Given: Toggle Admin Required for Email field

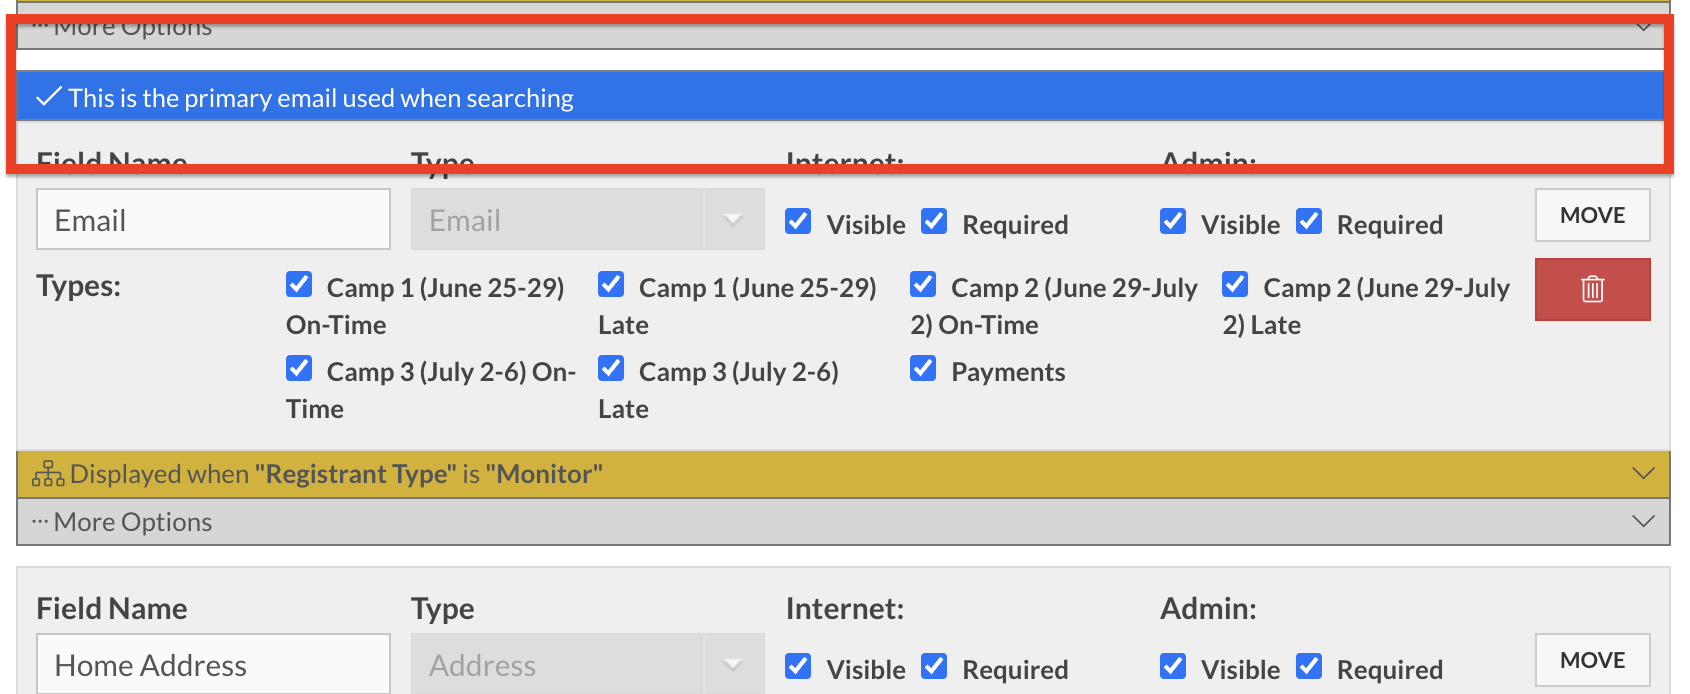Looking at the screenshot, I should [1309, 221].
